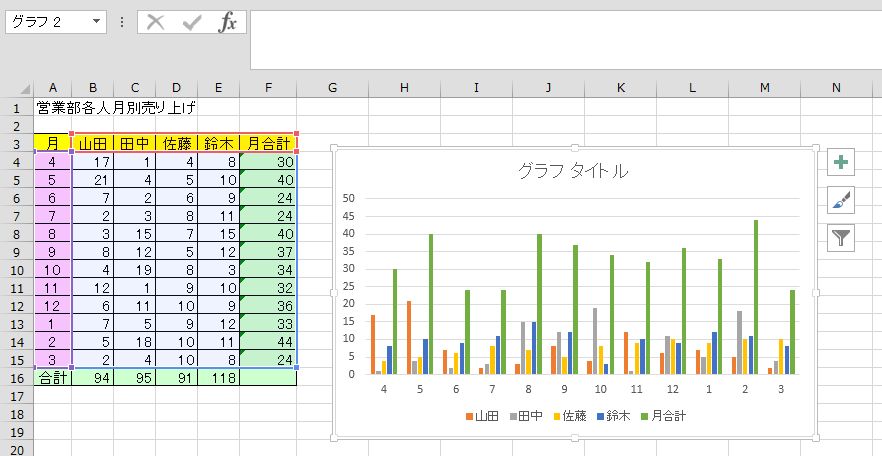Select the chart title グラフ タイトル
The height and width of the screenshot is (456, 882).
coord(573,171)
